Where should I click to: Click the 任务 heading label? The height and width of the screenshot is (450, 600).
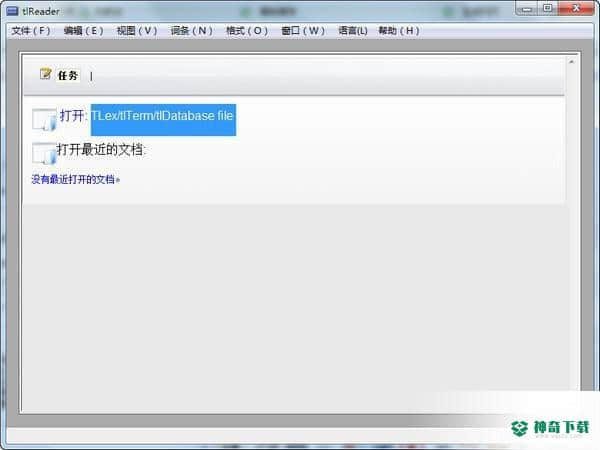point(68,75)
